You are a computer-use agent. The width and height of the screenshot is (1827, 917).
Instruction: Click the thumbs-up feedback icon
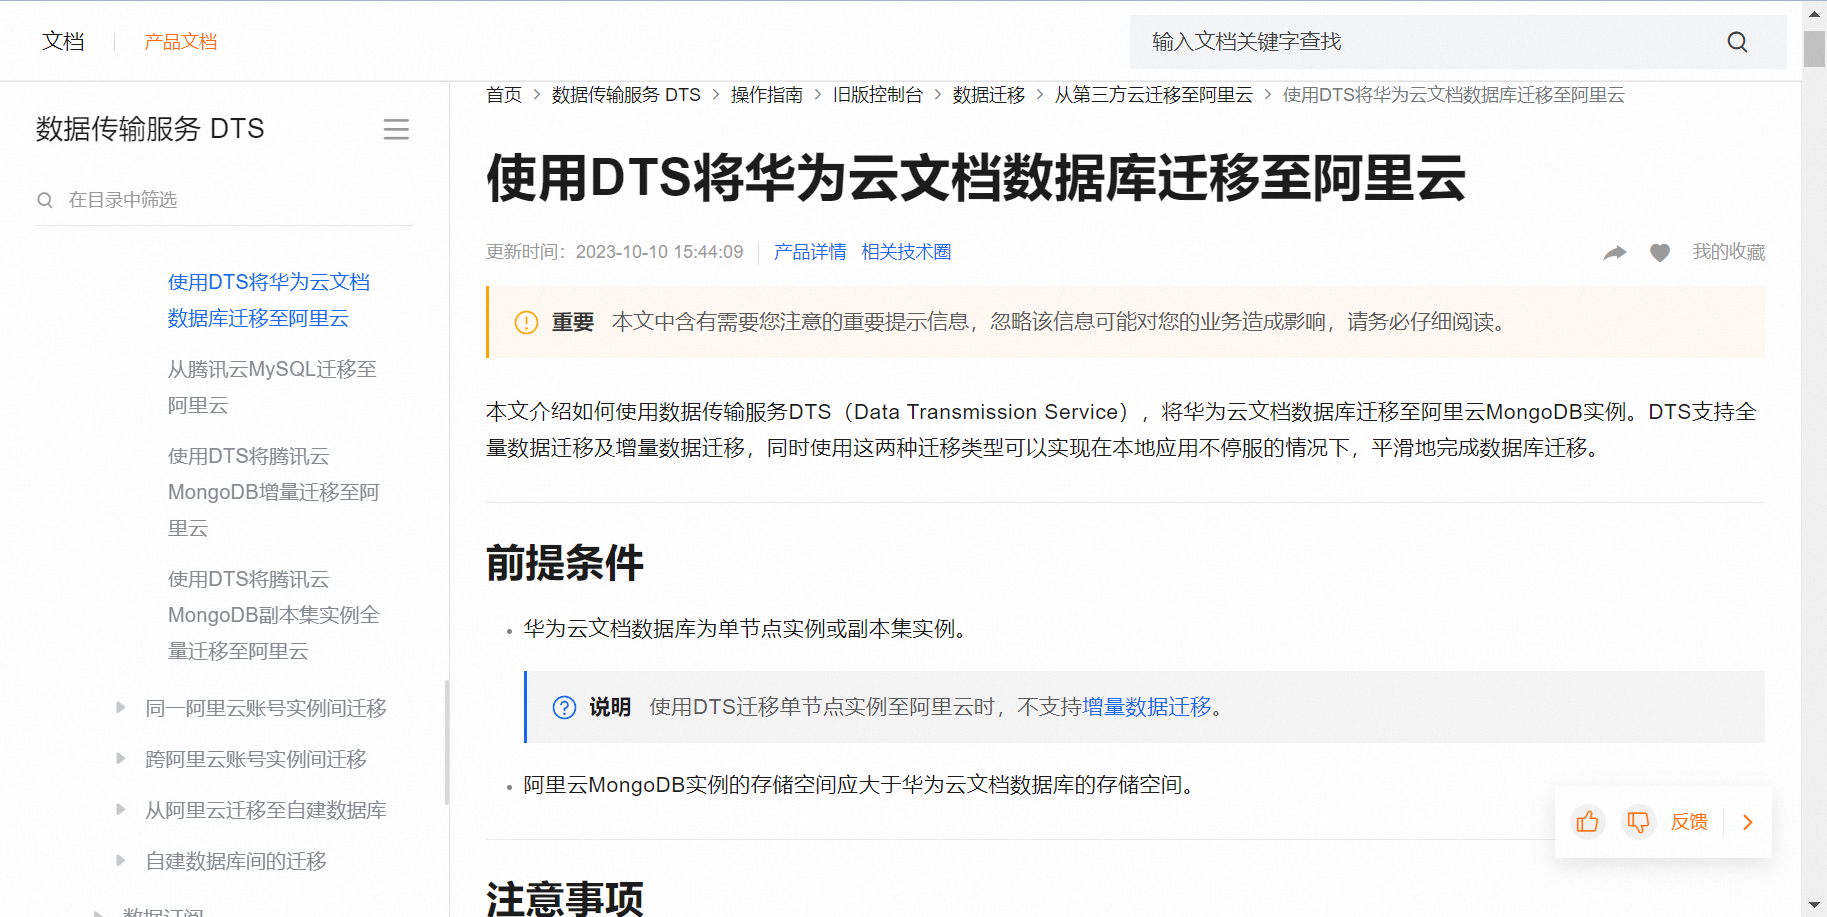tap(1587, 822)
